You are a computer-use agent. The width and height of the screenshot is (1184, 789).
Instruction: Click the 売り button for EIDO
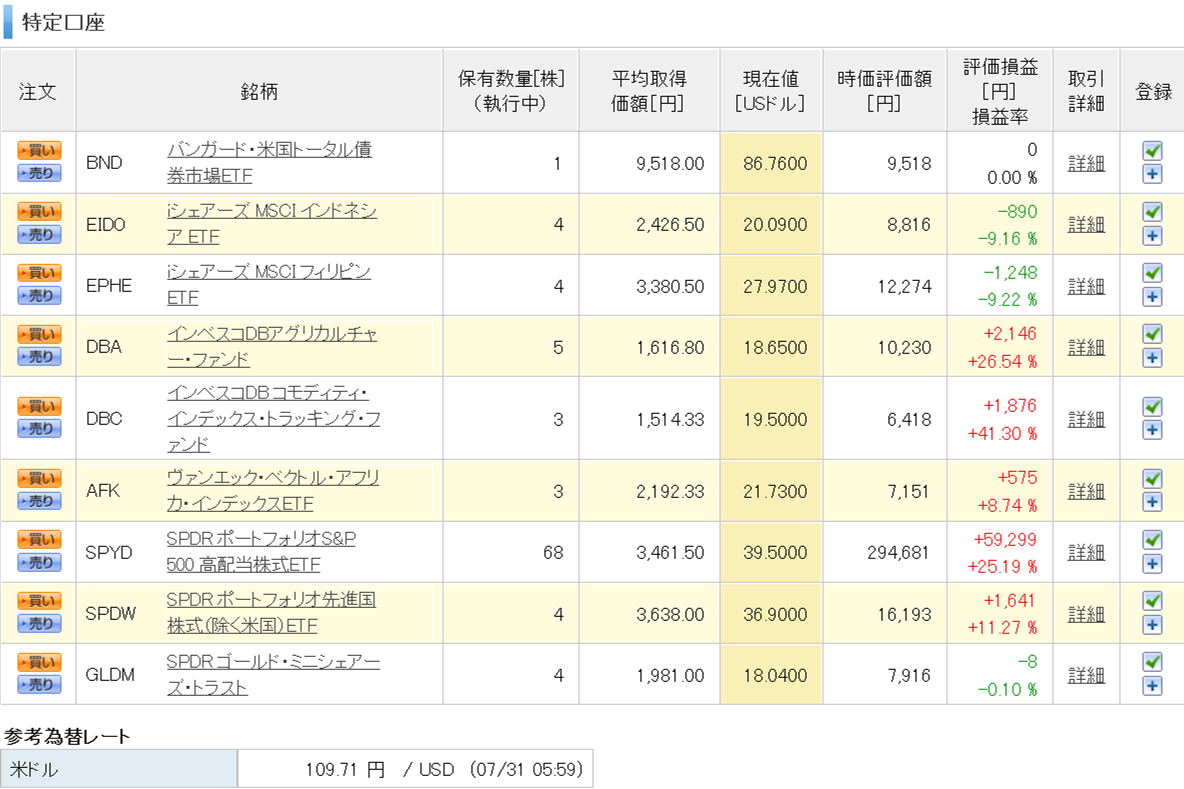39,235
